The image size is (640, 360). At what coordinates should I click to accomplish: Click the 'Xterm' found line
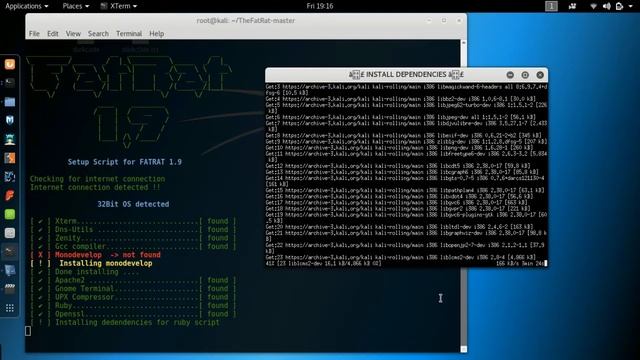(x=133, y=221)
